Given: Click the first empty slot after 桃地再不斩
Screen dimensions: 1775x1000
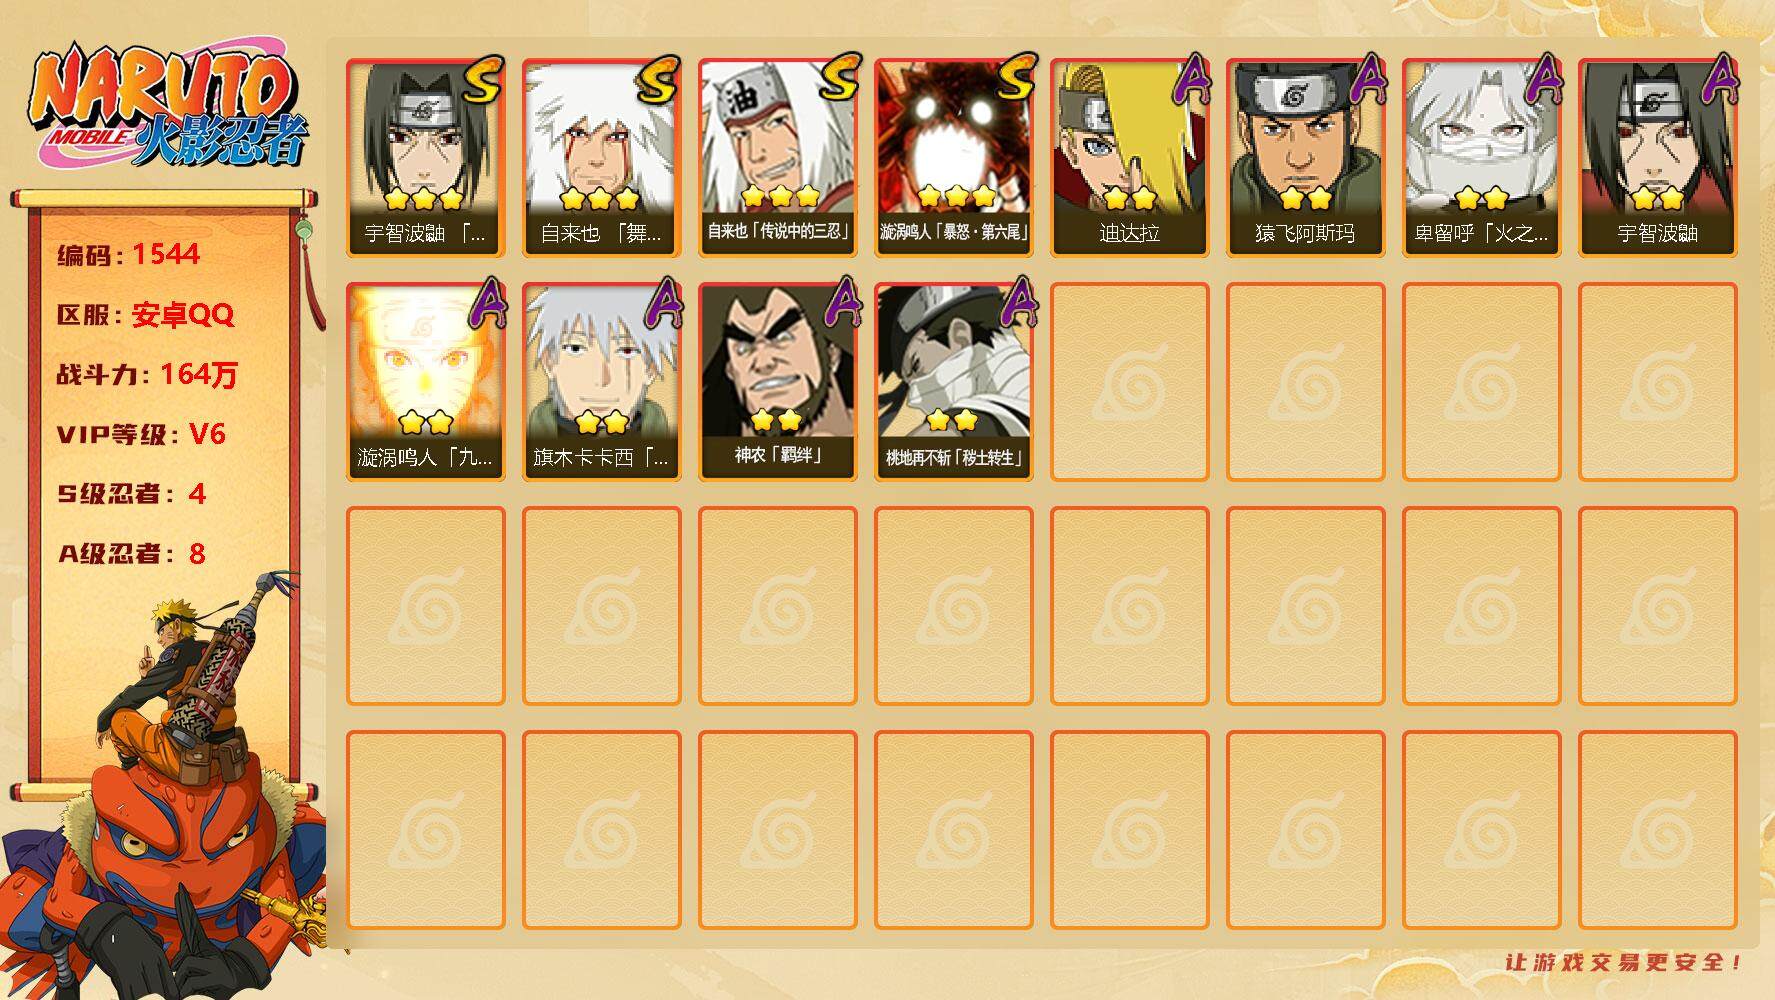Looking at the screenshot, I should 1129,382.
